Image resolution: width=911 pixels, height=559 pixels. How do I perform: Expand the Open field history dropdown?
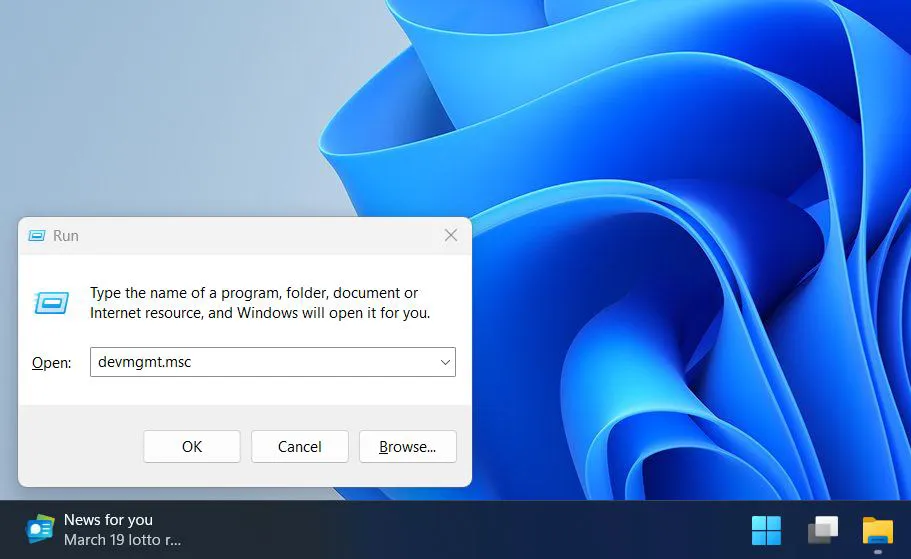(445, 362)
